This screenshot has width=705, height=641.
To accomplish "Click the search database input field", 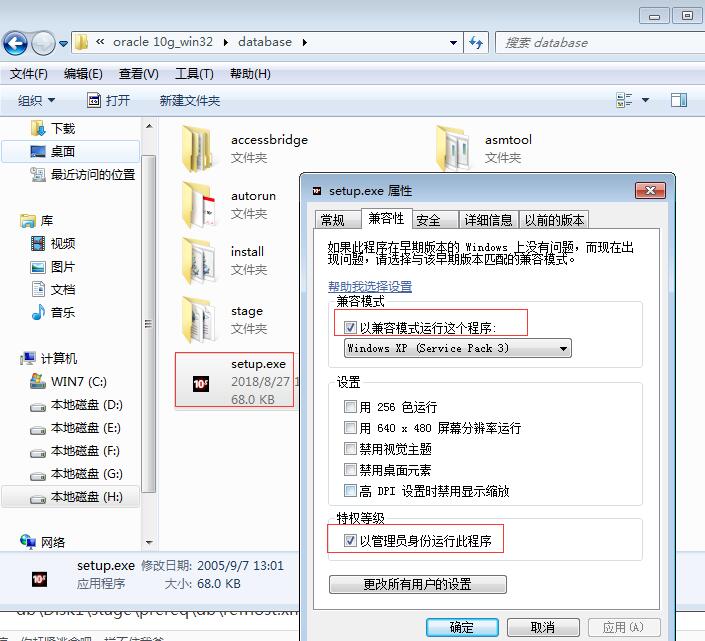I will (600, 43).
